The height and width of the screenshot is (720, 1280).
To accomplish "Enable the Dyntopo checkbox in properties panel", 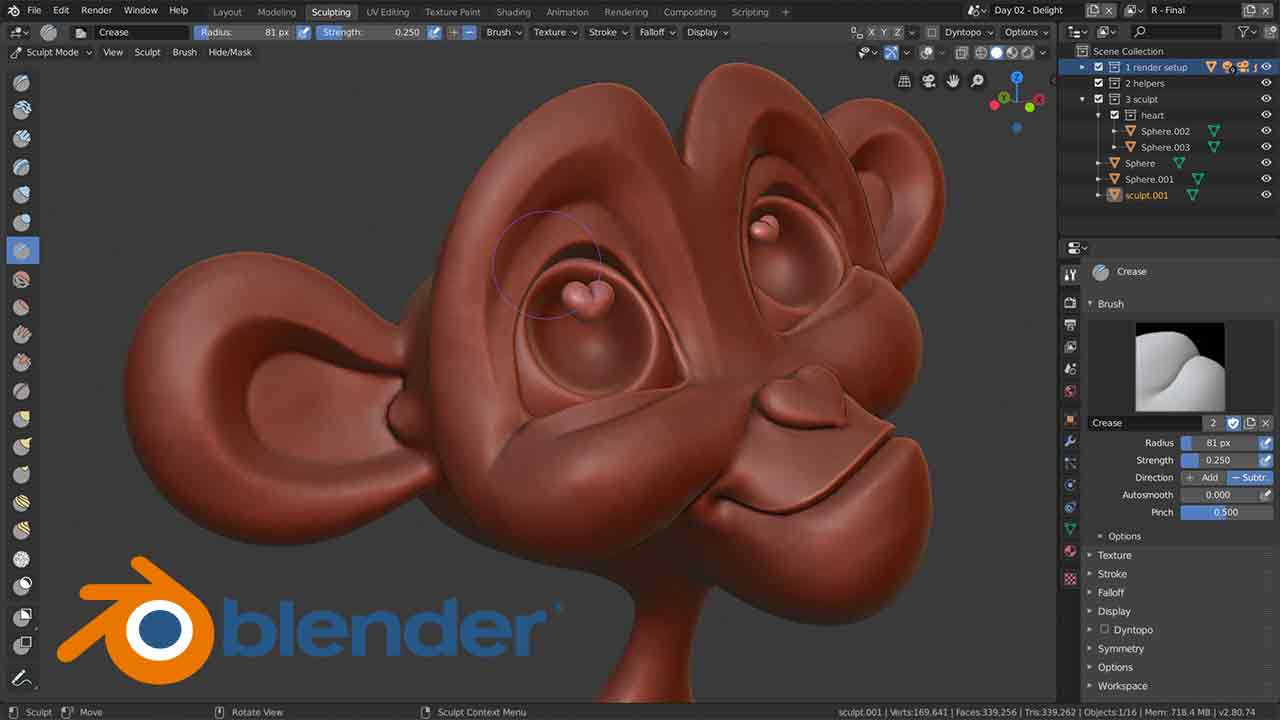I will 1104,630.
